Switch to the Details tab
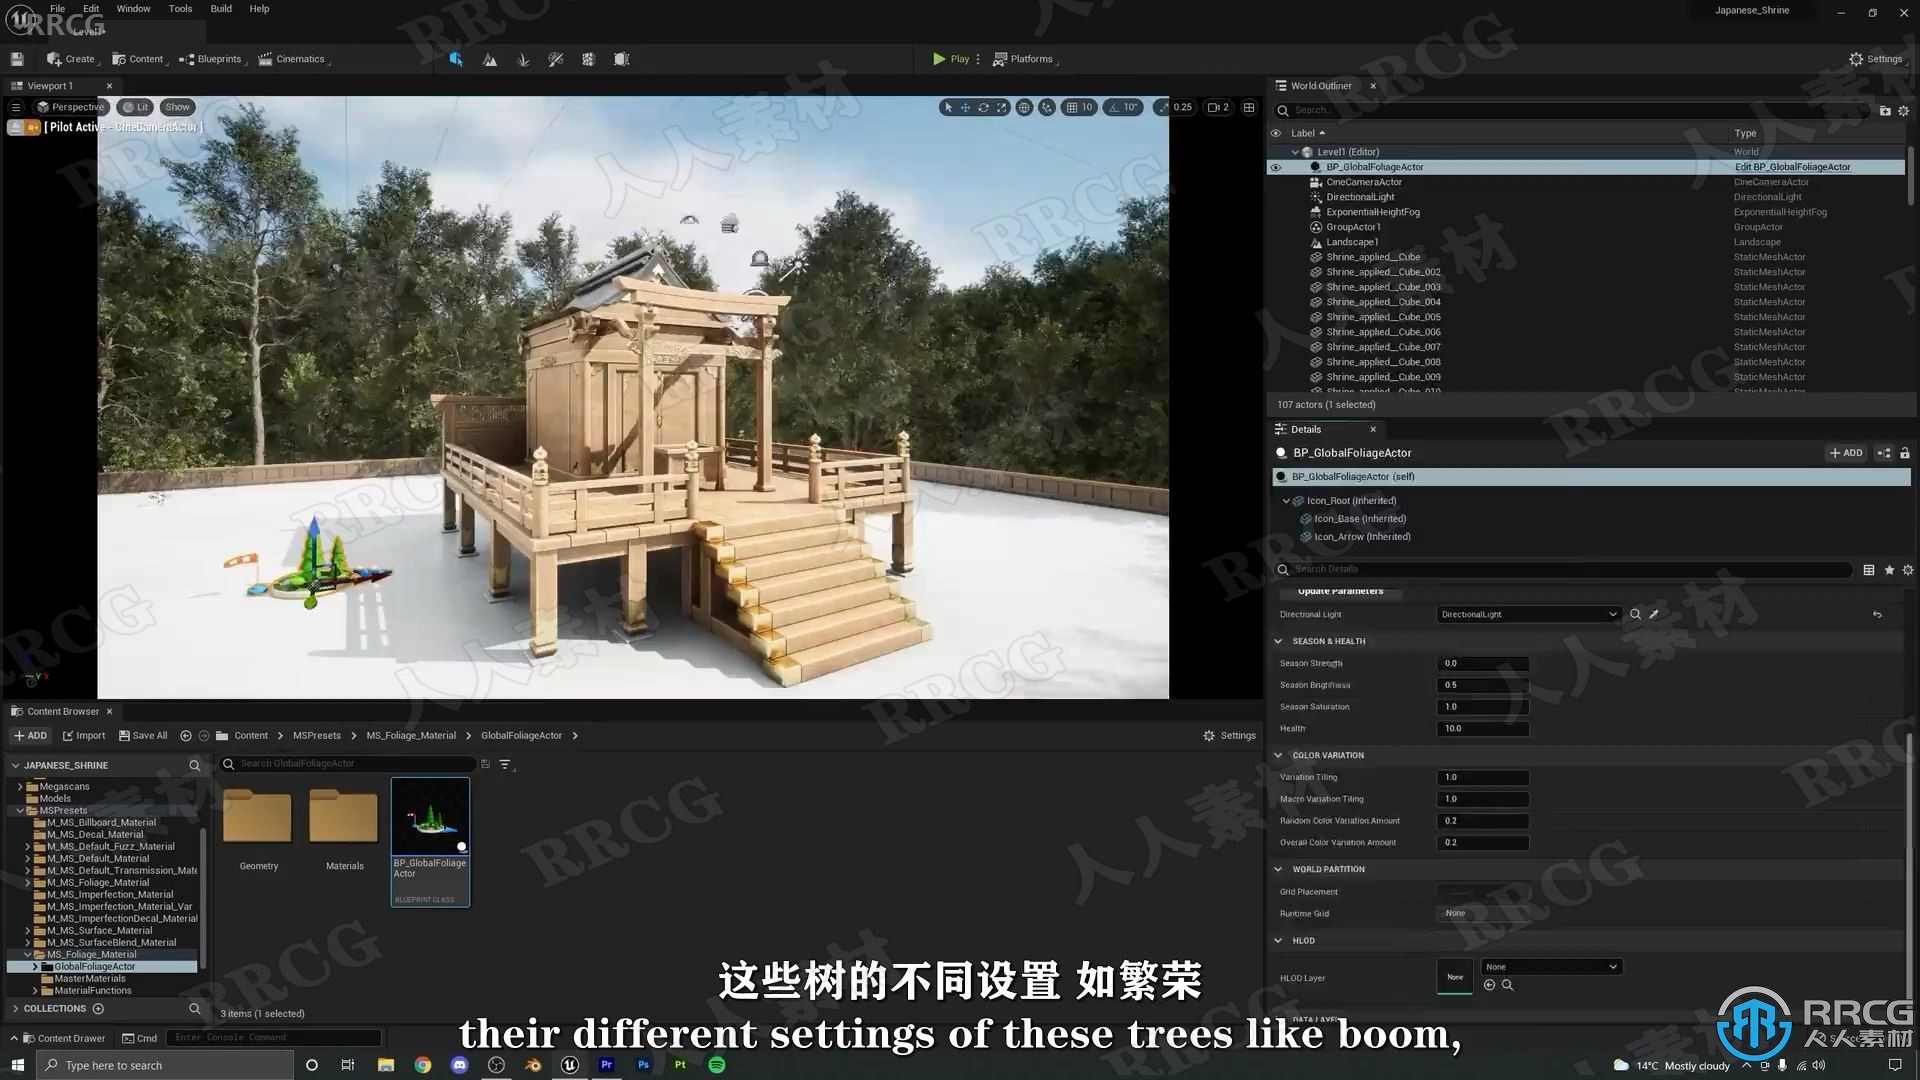The height and width of the screenshot is (1080, 1920). pos(1305,429)
